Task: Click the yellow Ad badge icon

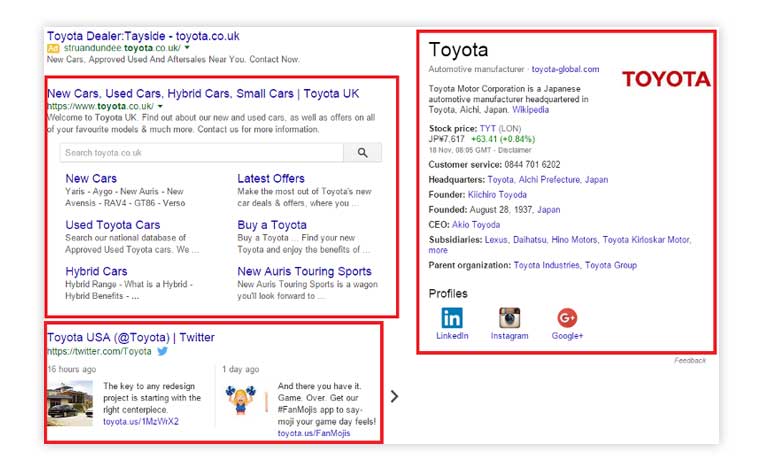Action: pyautogui.click(x=53, y=48)
